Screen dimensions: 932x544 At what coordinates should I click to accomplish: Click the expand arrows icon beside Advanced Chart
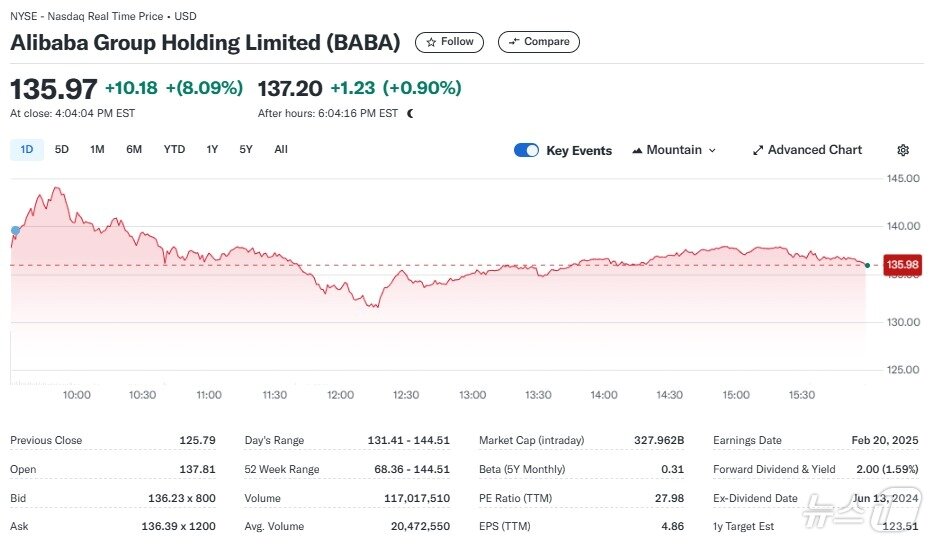pos(758,150)
